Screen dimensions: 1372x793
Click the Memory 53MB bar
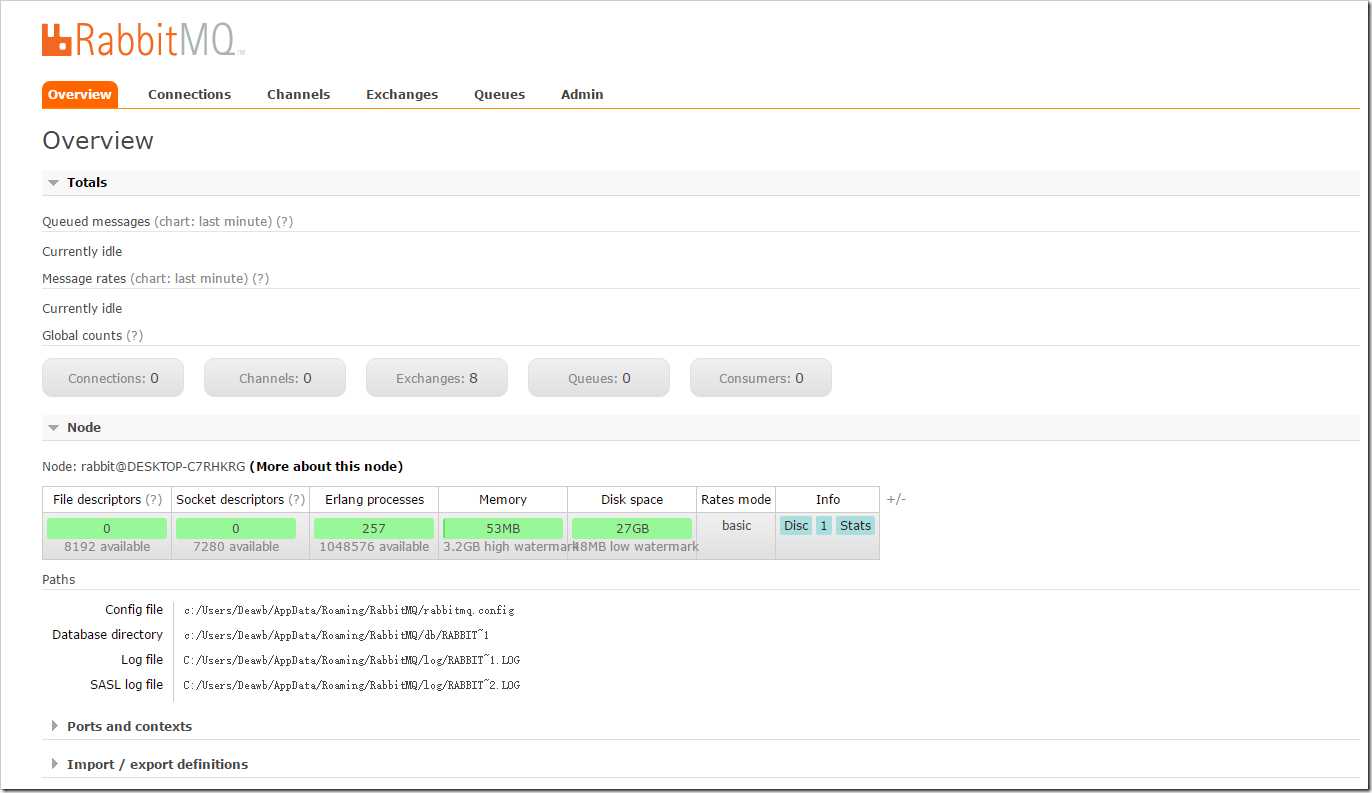(x=503, y=528)
